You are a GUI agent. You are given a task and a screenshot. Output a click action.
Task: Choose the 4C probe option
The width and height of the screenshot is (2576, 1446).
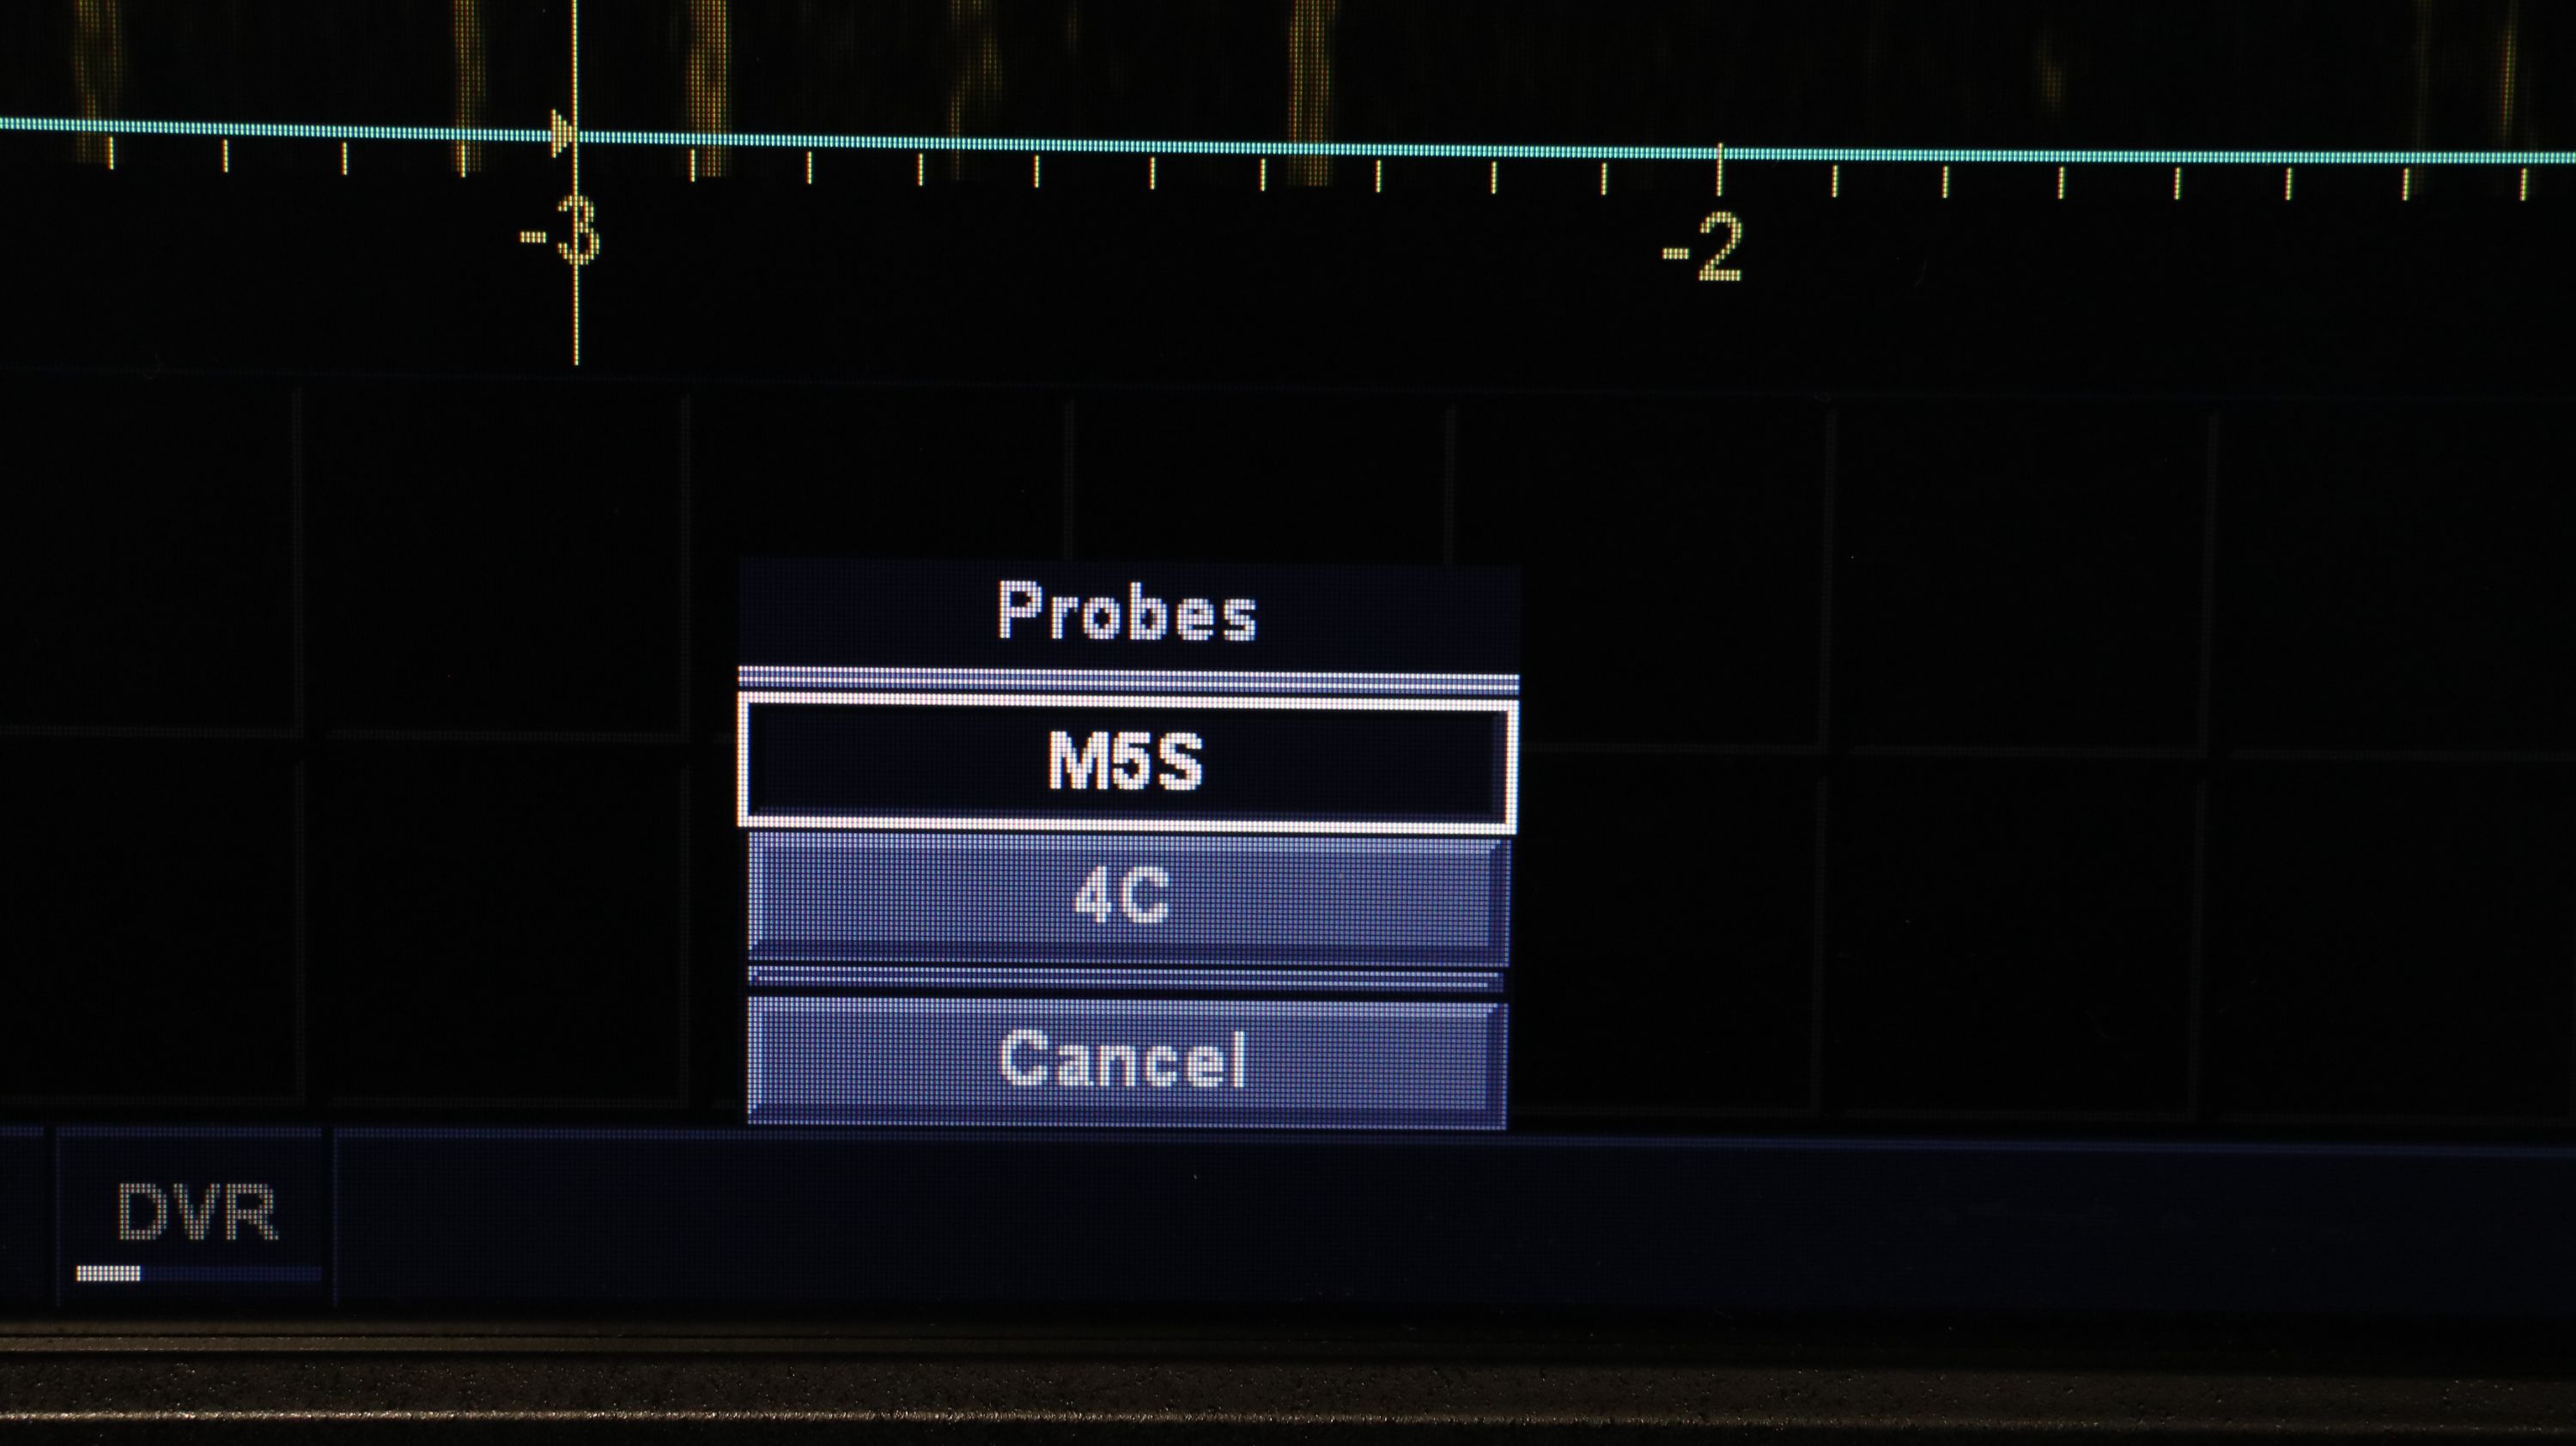[x=1127, y=897]
